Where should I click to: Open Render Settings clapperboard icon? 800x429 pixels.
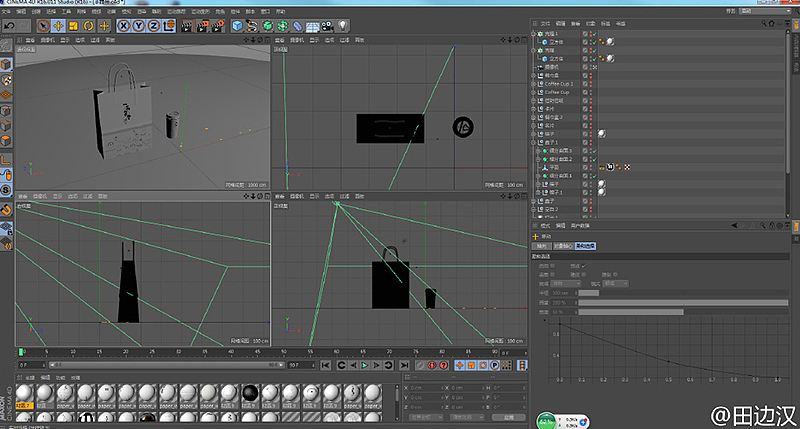coord(218,26)
